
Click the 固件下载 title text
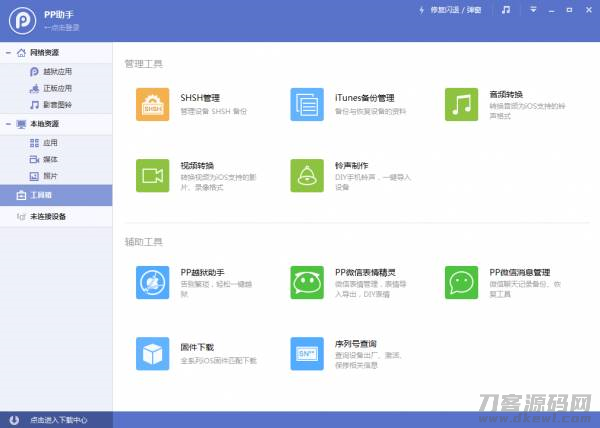pos(197,347)
